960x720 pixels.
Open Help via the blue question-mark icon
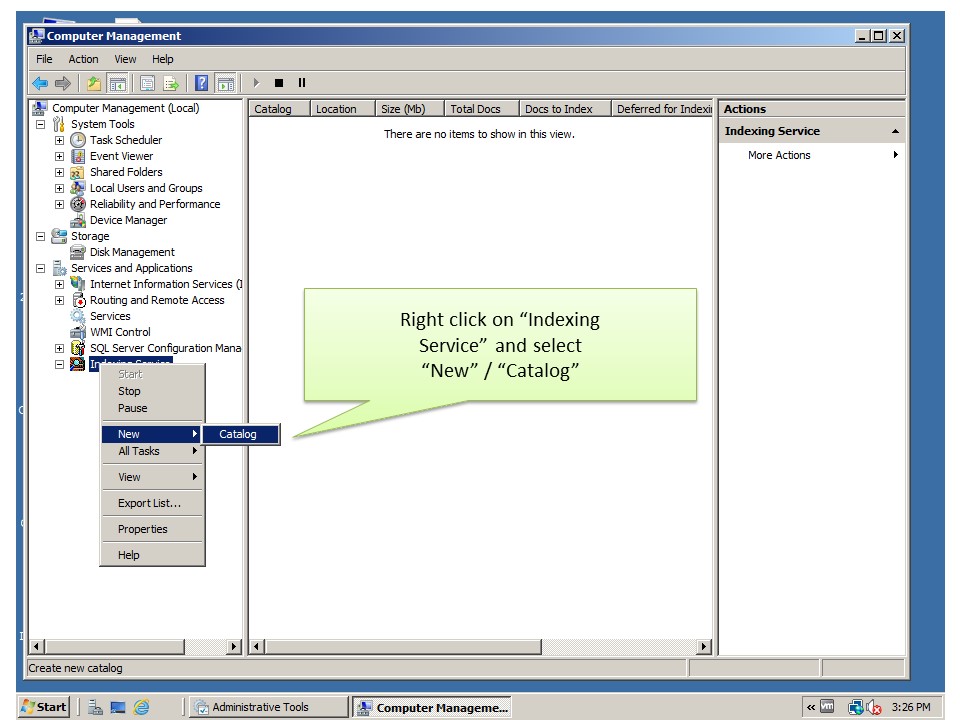click(201, 83)
